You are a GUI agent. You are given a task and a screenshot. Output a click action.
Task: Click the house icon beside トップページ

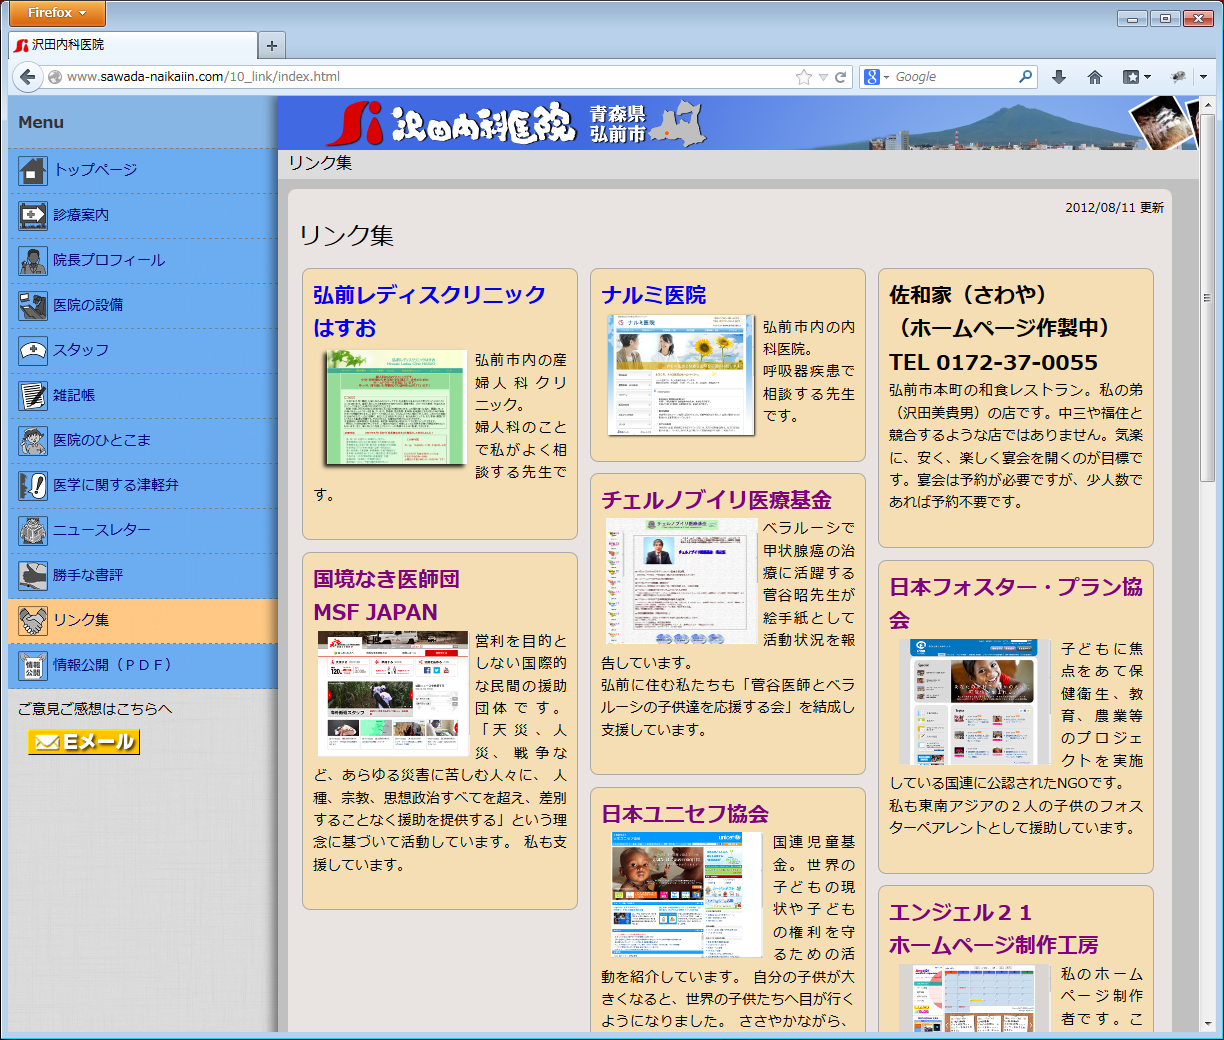tap(33, 171)
